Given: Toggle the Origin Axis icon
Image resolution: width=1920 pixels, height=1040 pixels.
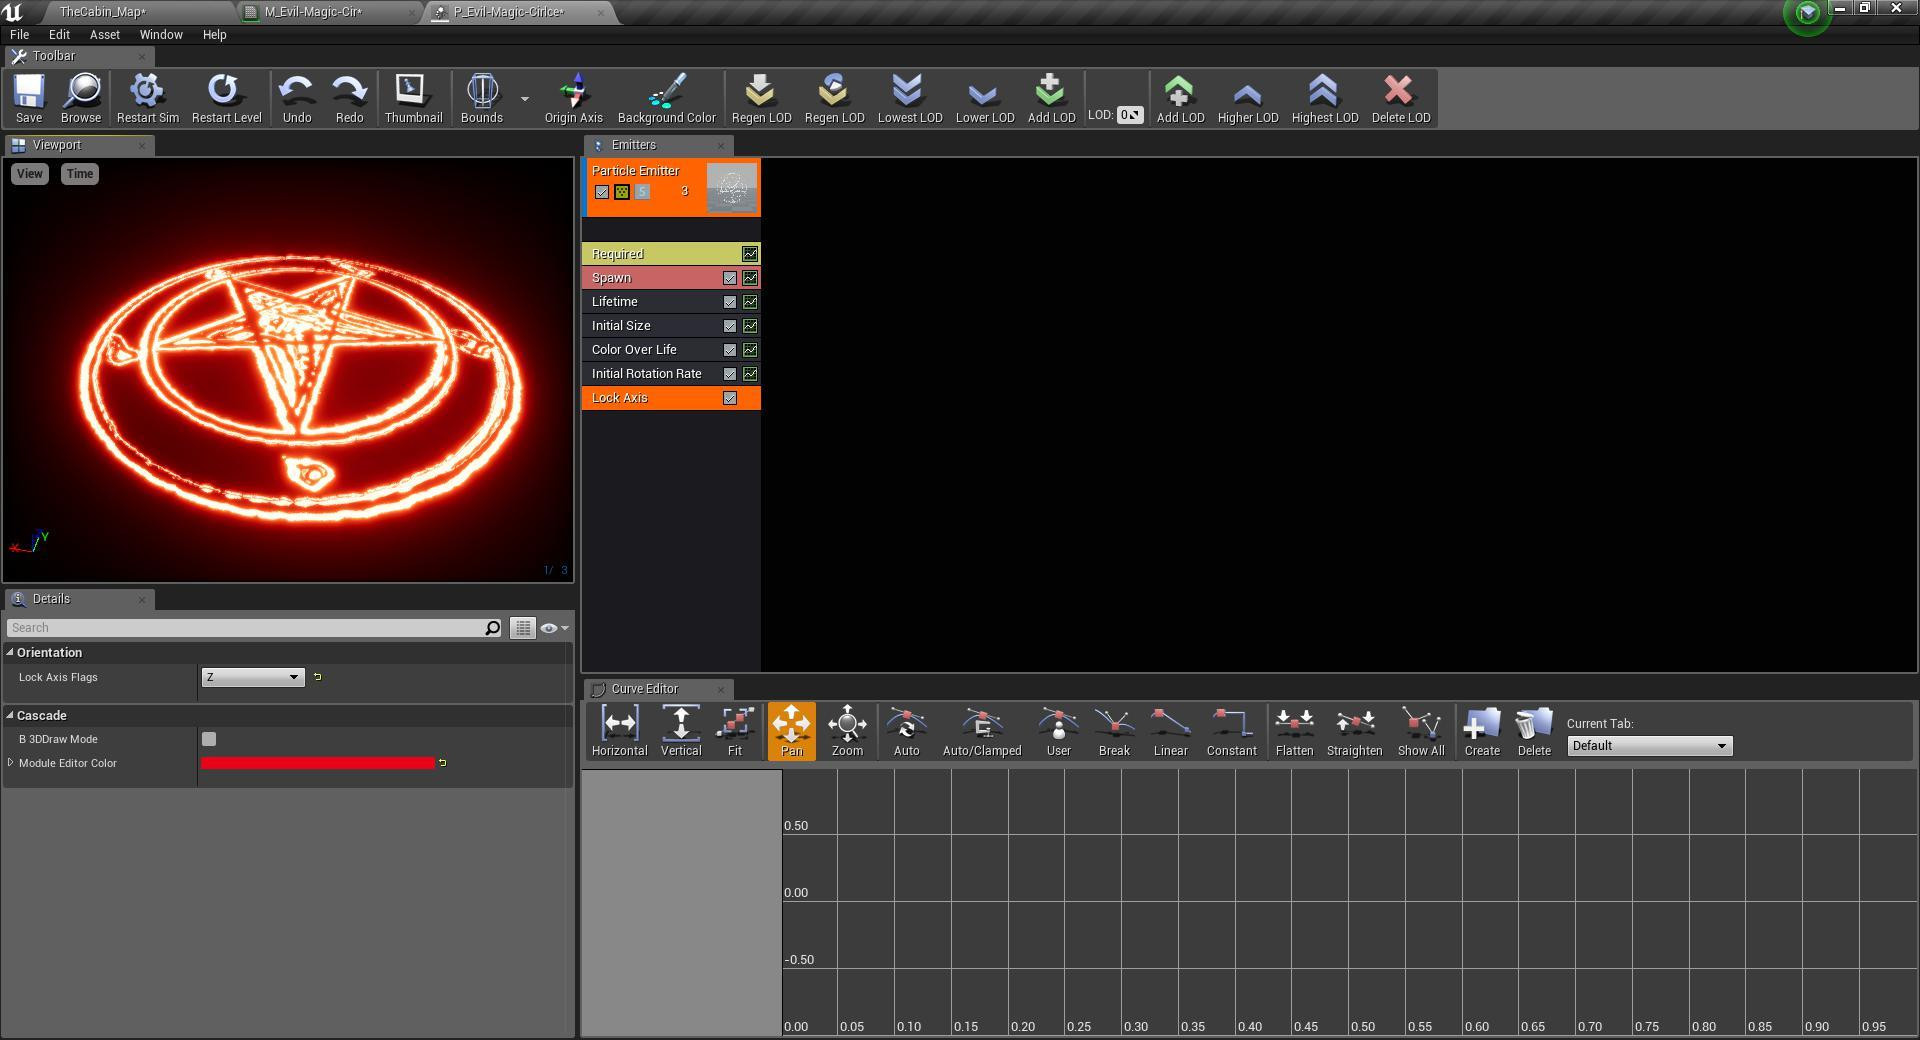Looking at the screenshot, I should tap(573, 98).
